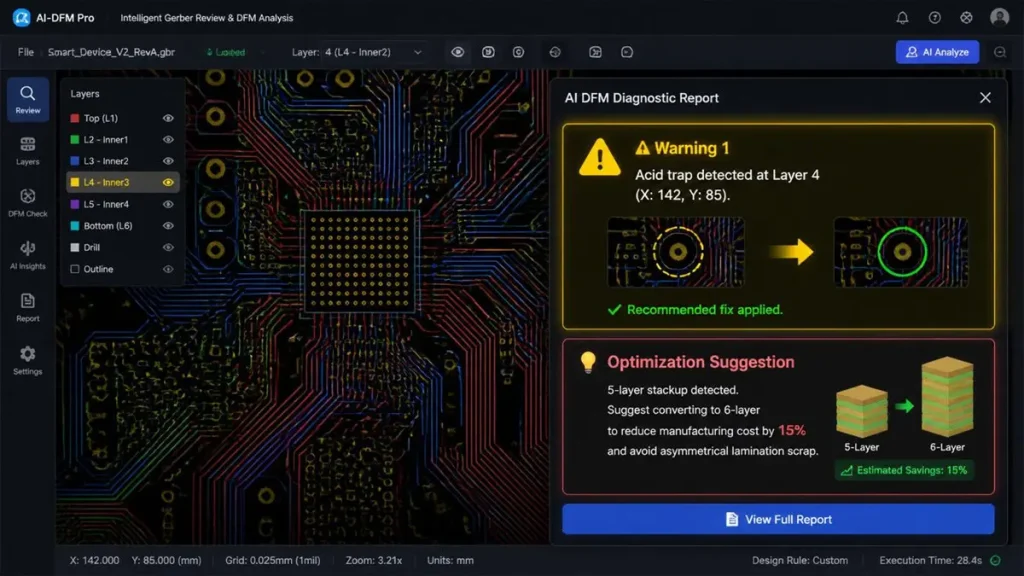This screenshot has height=576, width=1024.
Task: Open the DFM Check sidebar section
Action: pos(27,202)
